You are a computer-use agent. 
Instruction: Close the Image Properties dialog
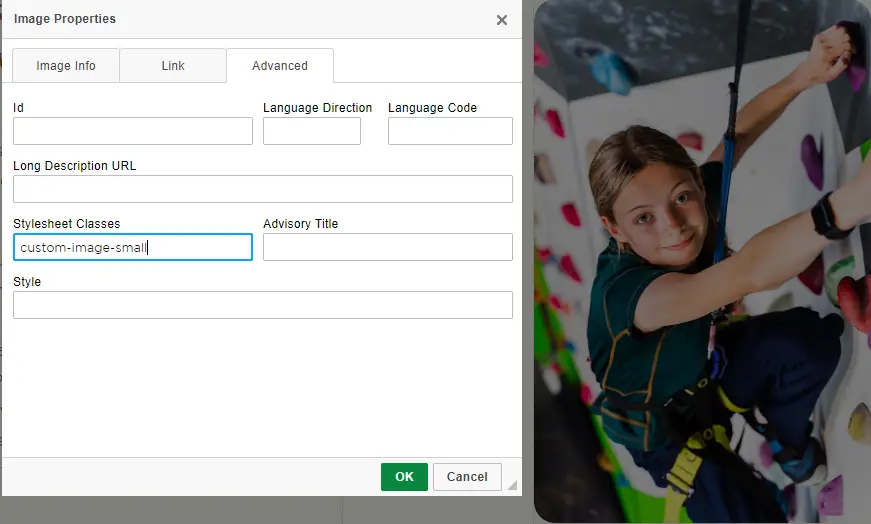tap(502, 20)
